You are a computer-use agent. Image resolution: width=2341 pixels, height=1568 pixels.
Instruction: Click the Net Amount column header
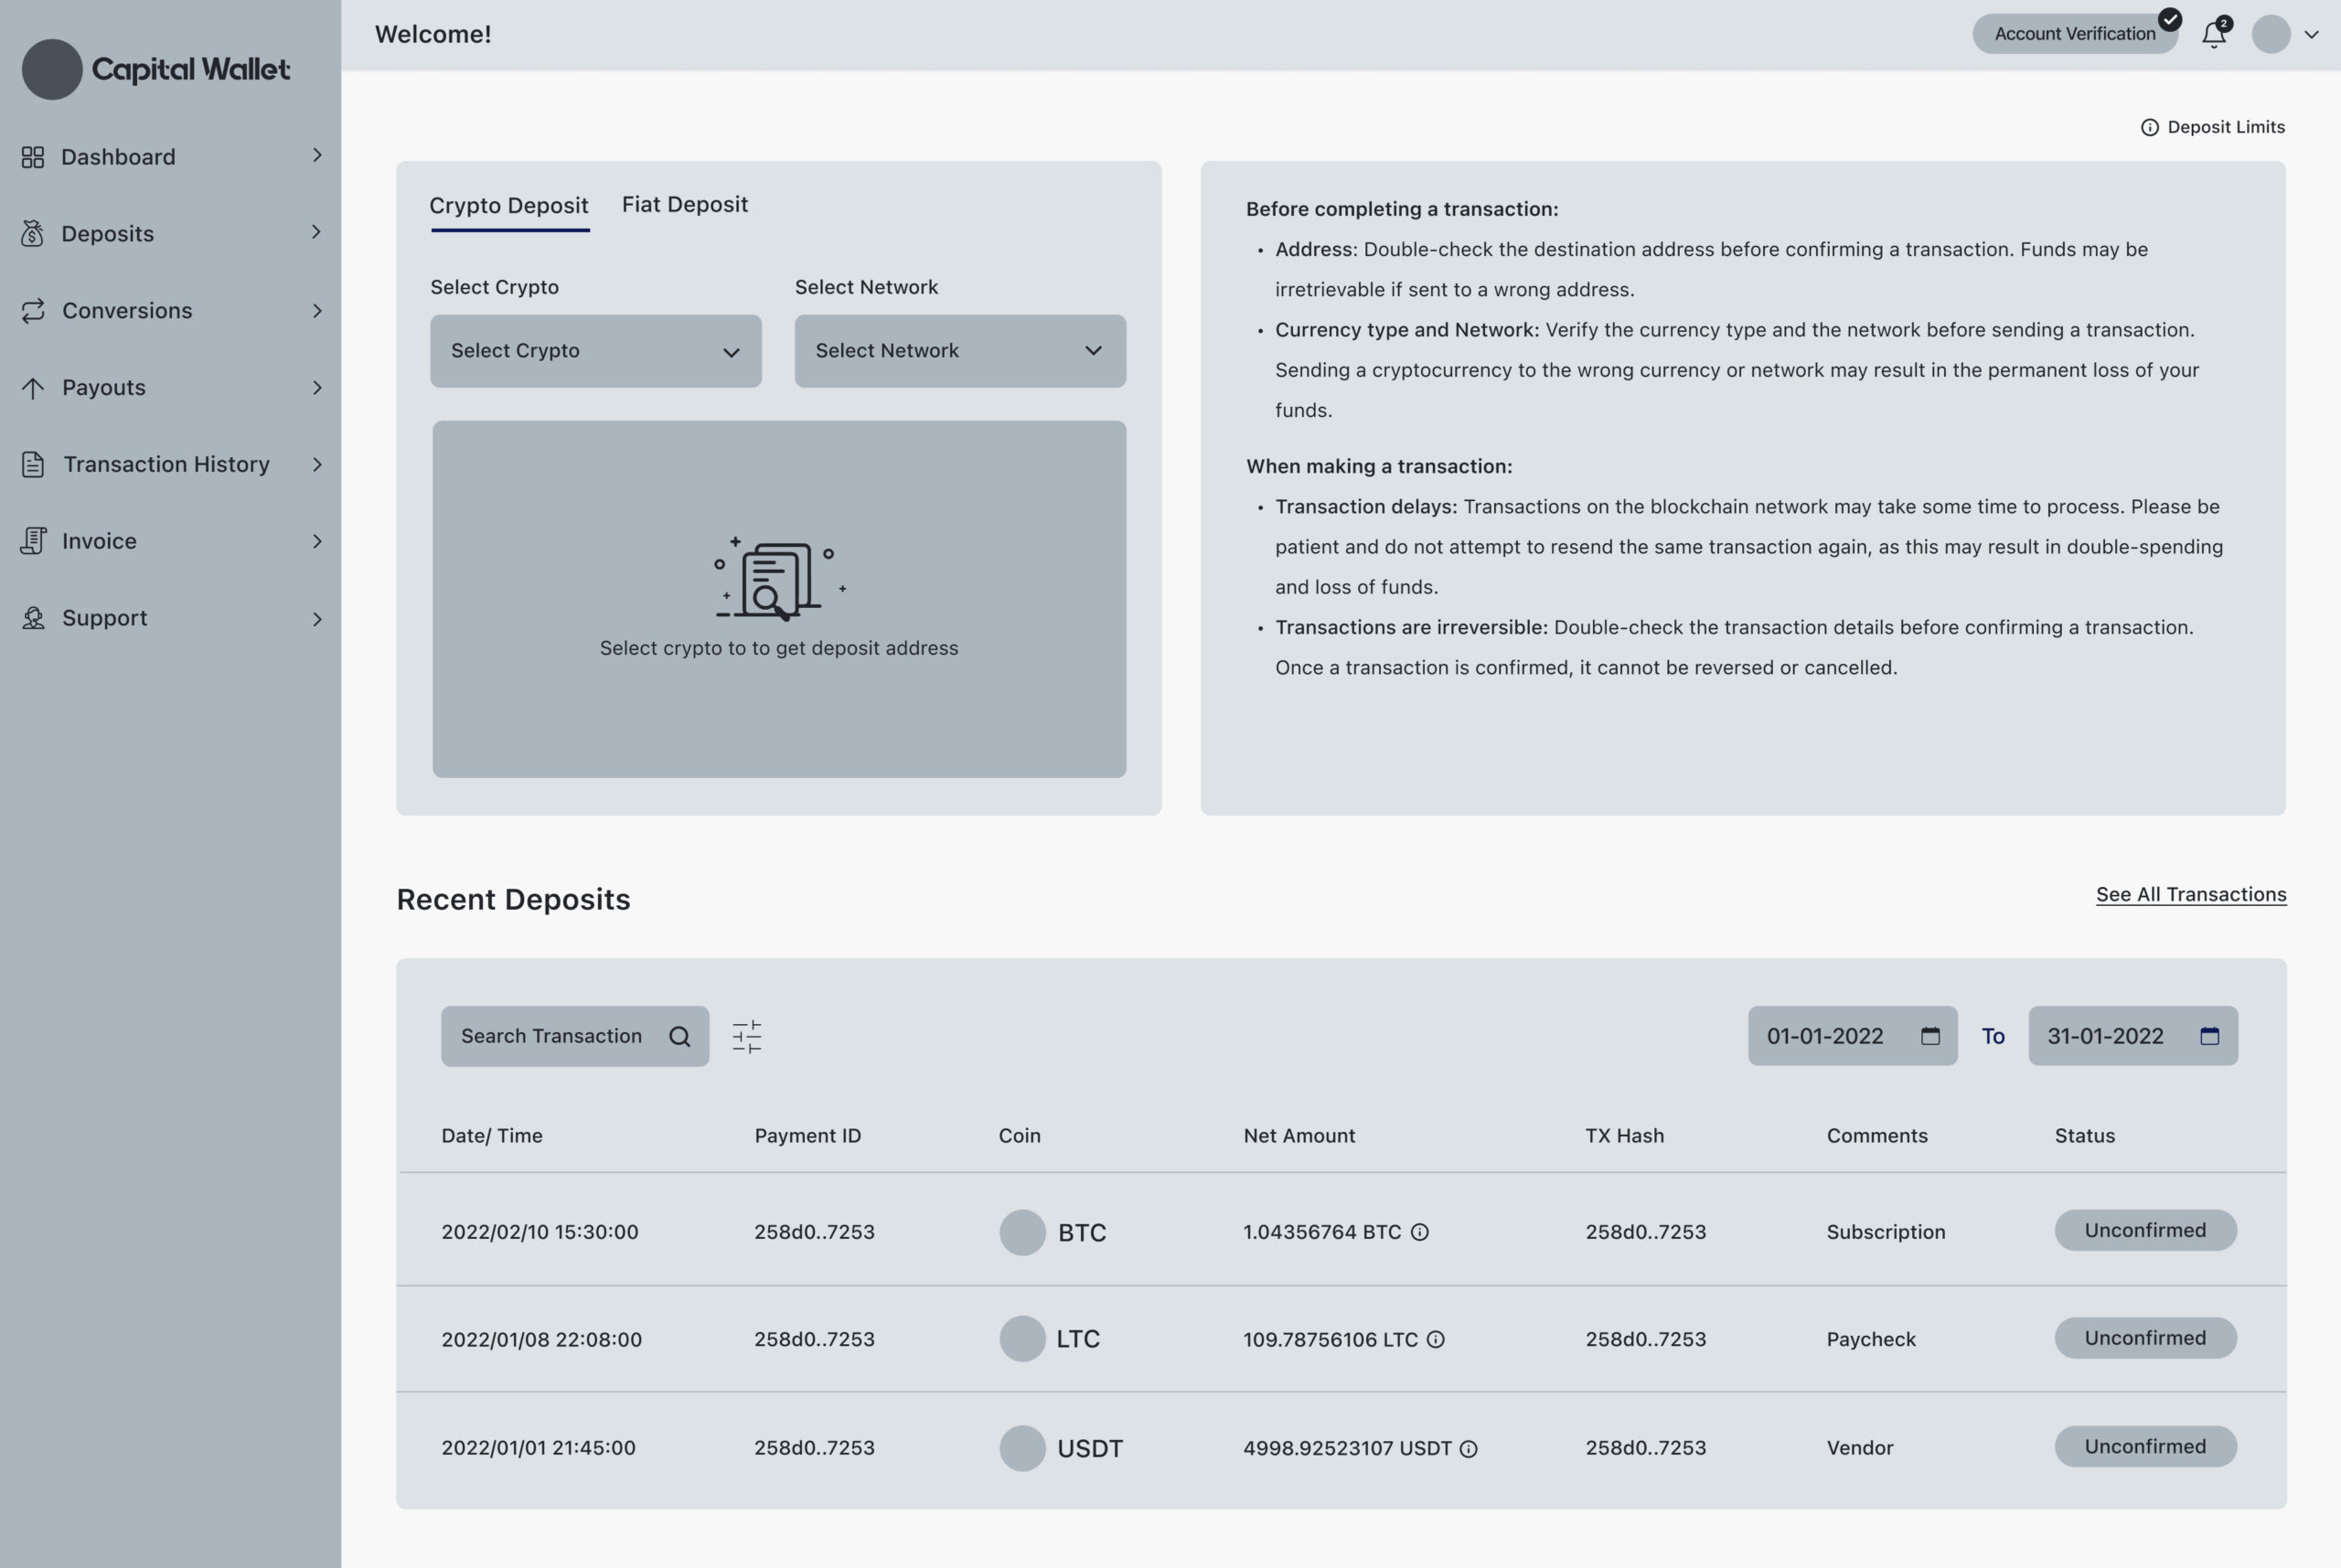click(x=1299, y=1136)
